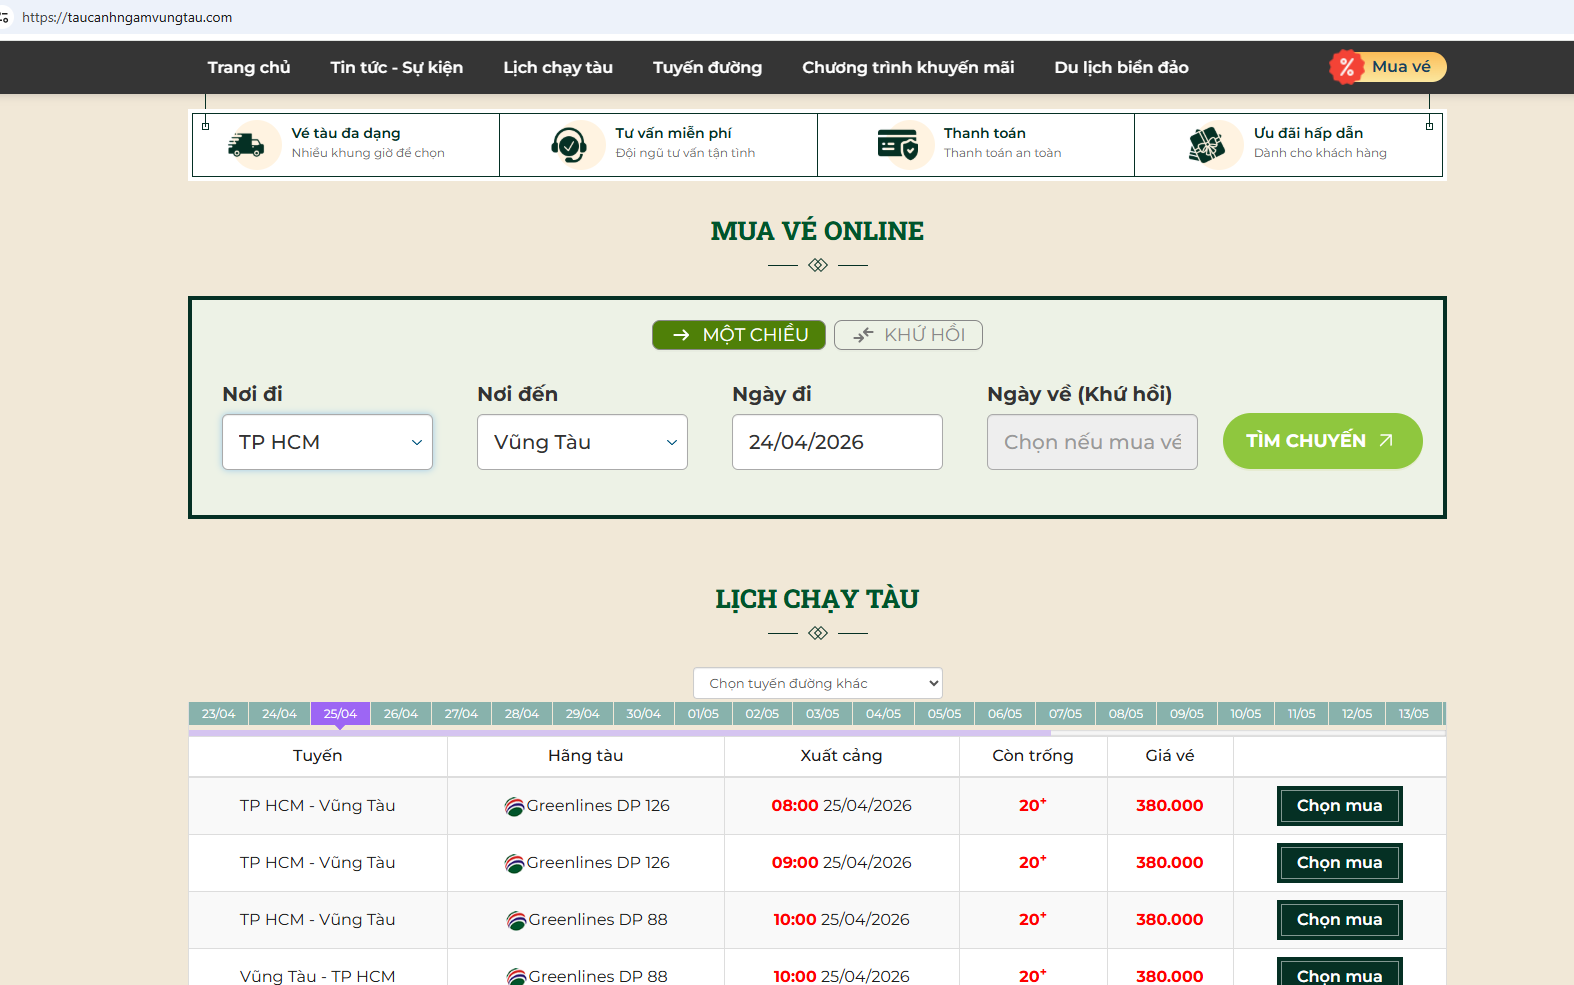Click the Ngày đi date field 24/04/2026
Viewport: 1574px width, 985px height.
(x=837, y=442)
